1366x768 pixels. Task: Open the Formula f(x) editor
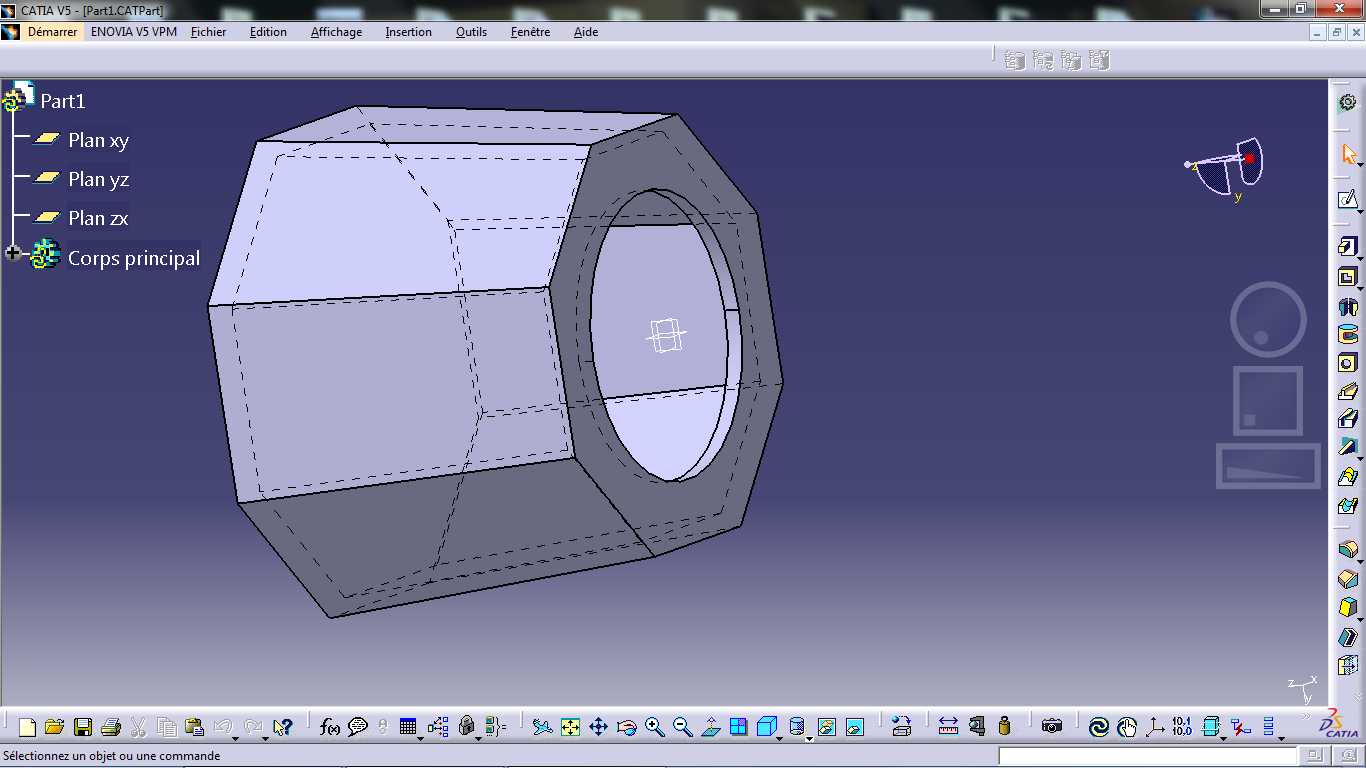pos(330,727)
